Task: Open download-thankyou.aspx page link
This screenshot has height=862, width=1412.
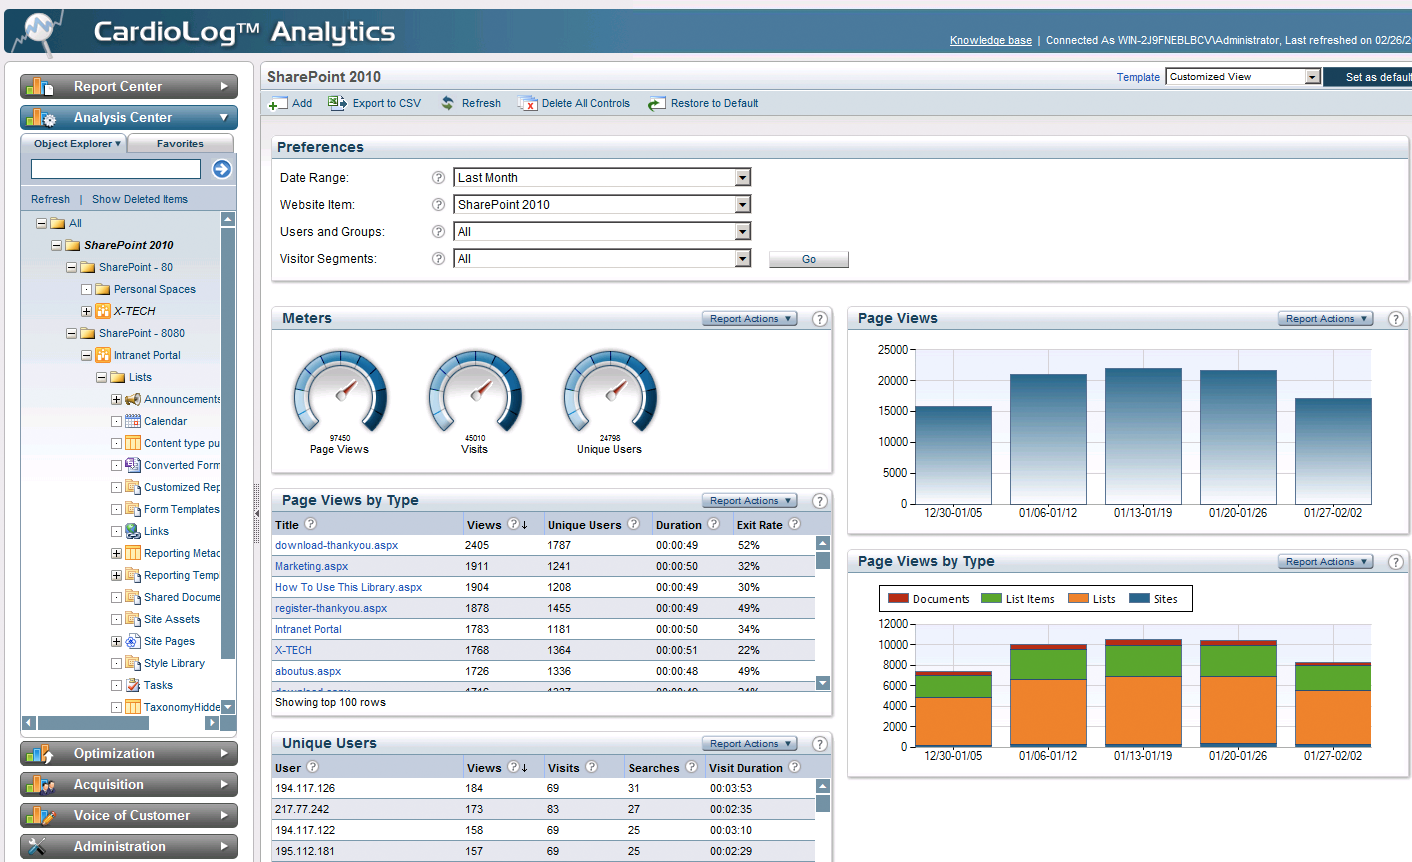Action: (x=337, y=545)
